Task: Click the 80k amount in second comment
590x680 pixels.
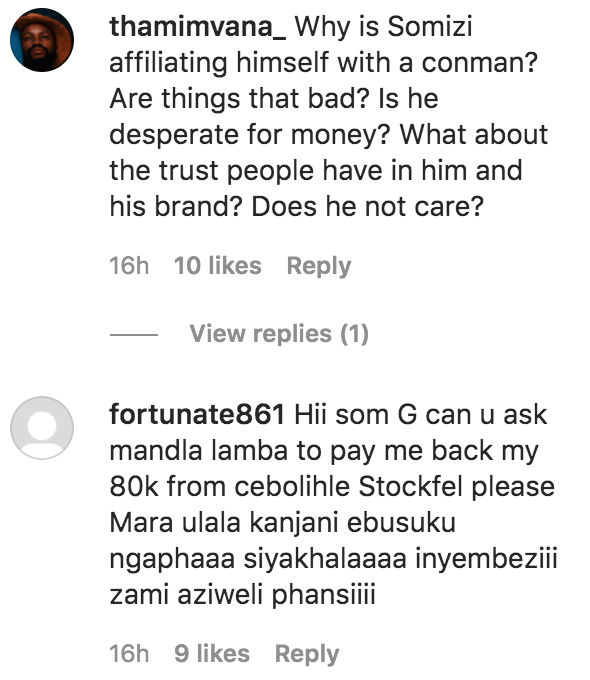Action: tap(134, 487)
